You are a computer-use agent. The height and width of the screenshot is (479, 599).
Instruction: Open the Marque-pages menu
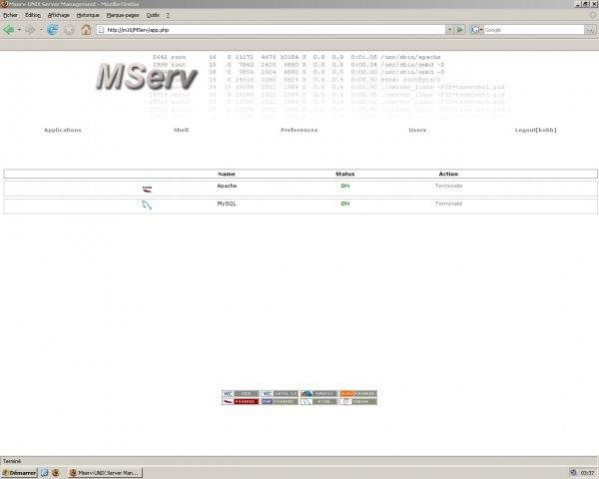click(123, 15)
